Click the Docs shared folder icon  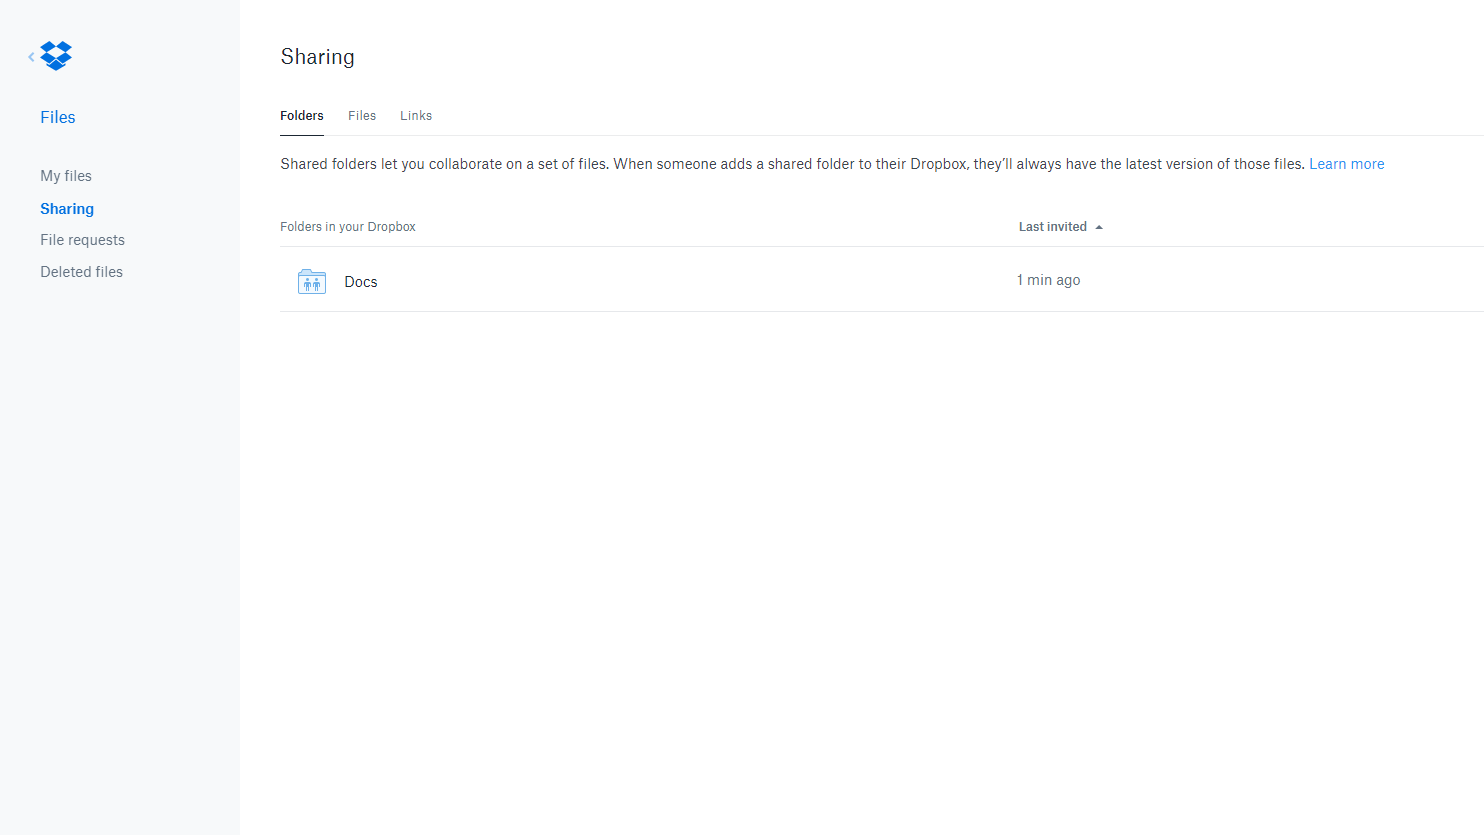pos(312,282)
